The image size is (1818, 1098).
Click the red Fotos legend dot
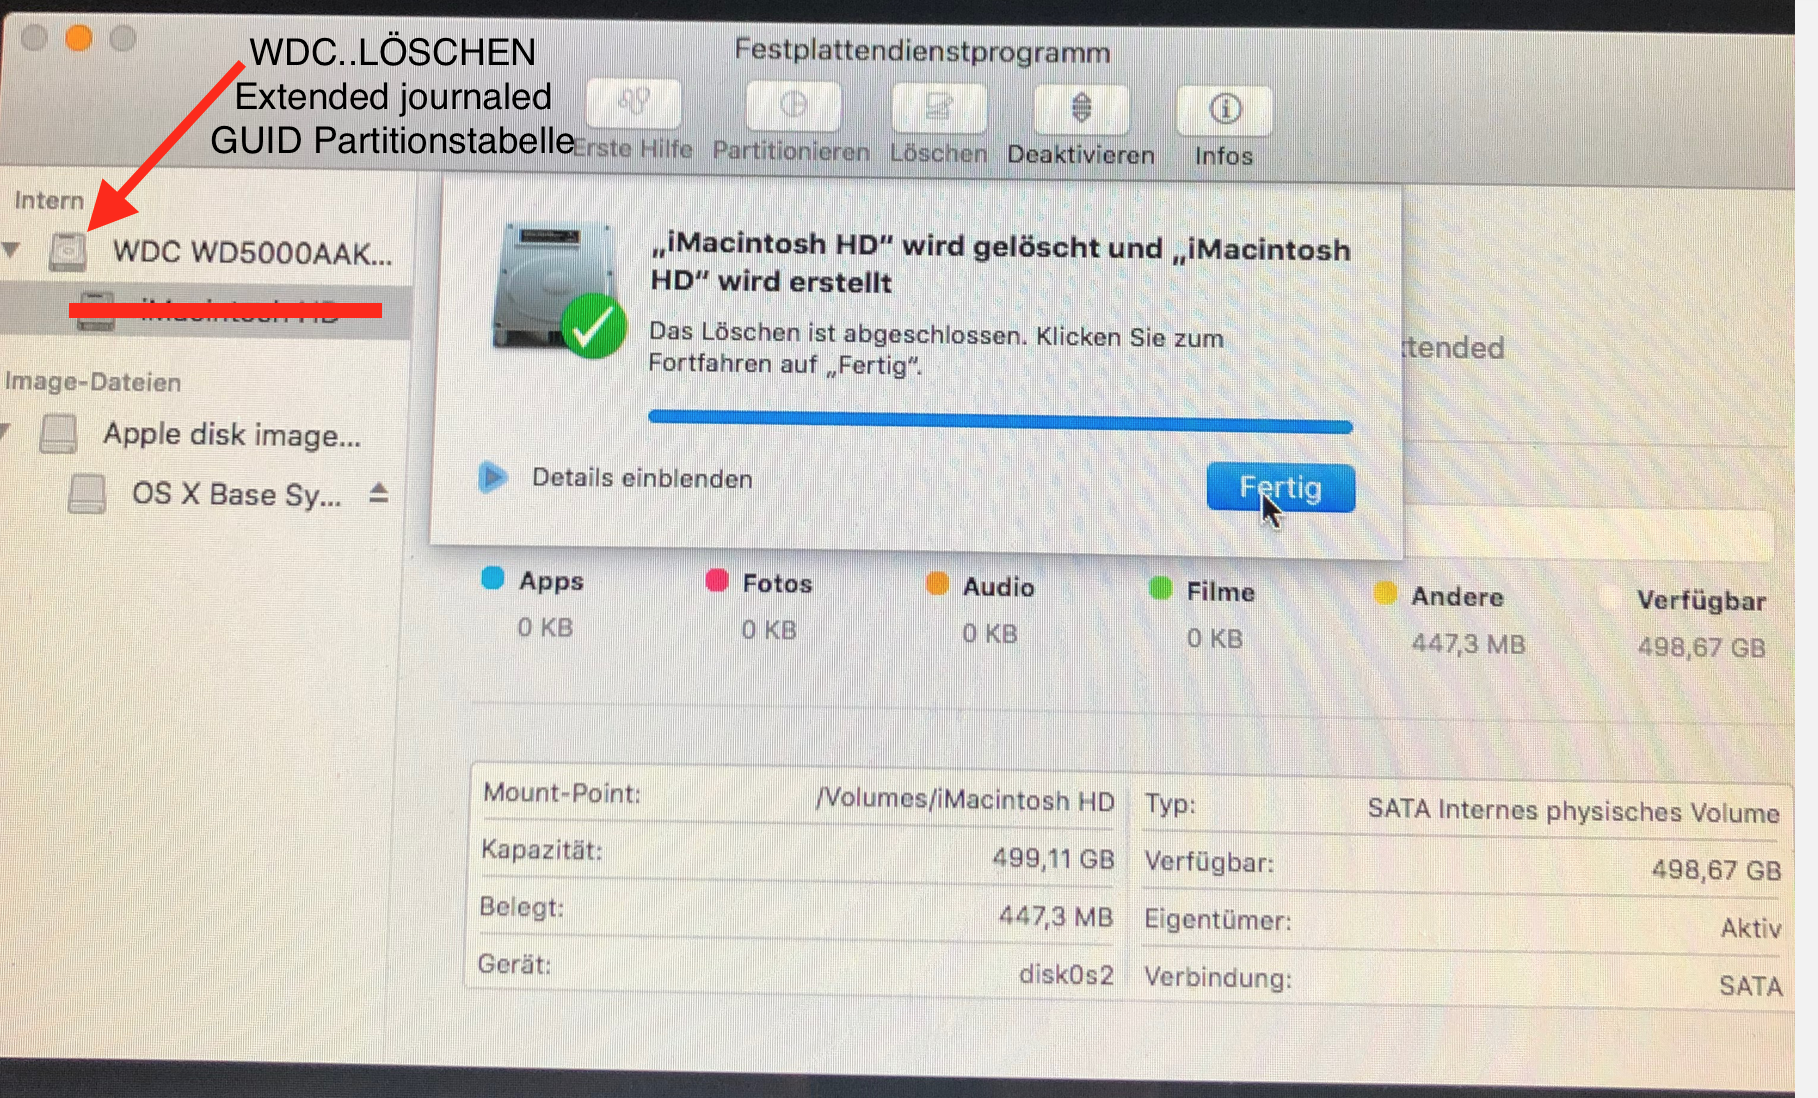[717, 581]
